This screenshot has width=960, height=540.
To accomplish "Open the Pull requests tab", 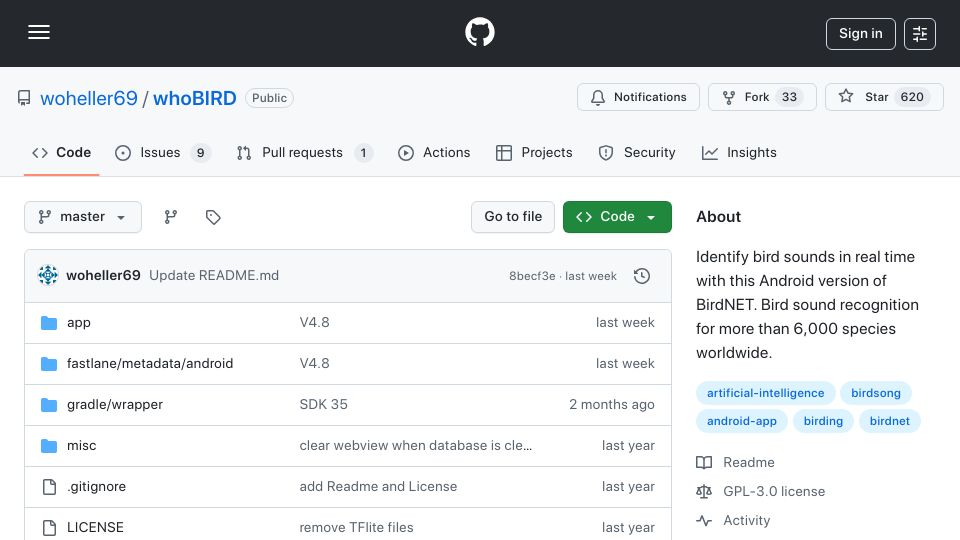I will coord(304,152).
